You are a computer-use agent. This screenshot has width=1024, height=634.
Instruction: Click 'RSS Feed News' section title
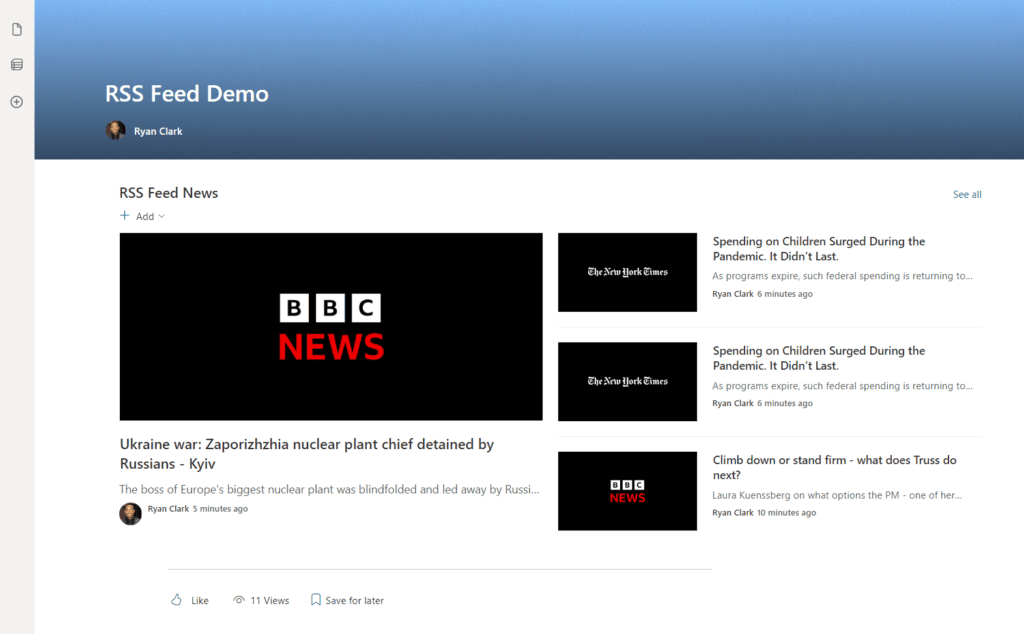168,193
